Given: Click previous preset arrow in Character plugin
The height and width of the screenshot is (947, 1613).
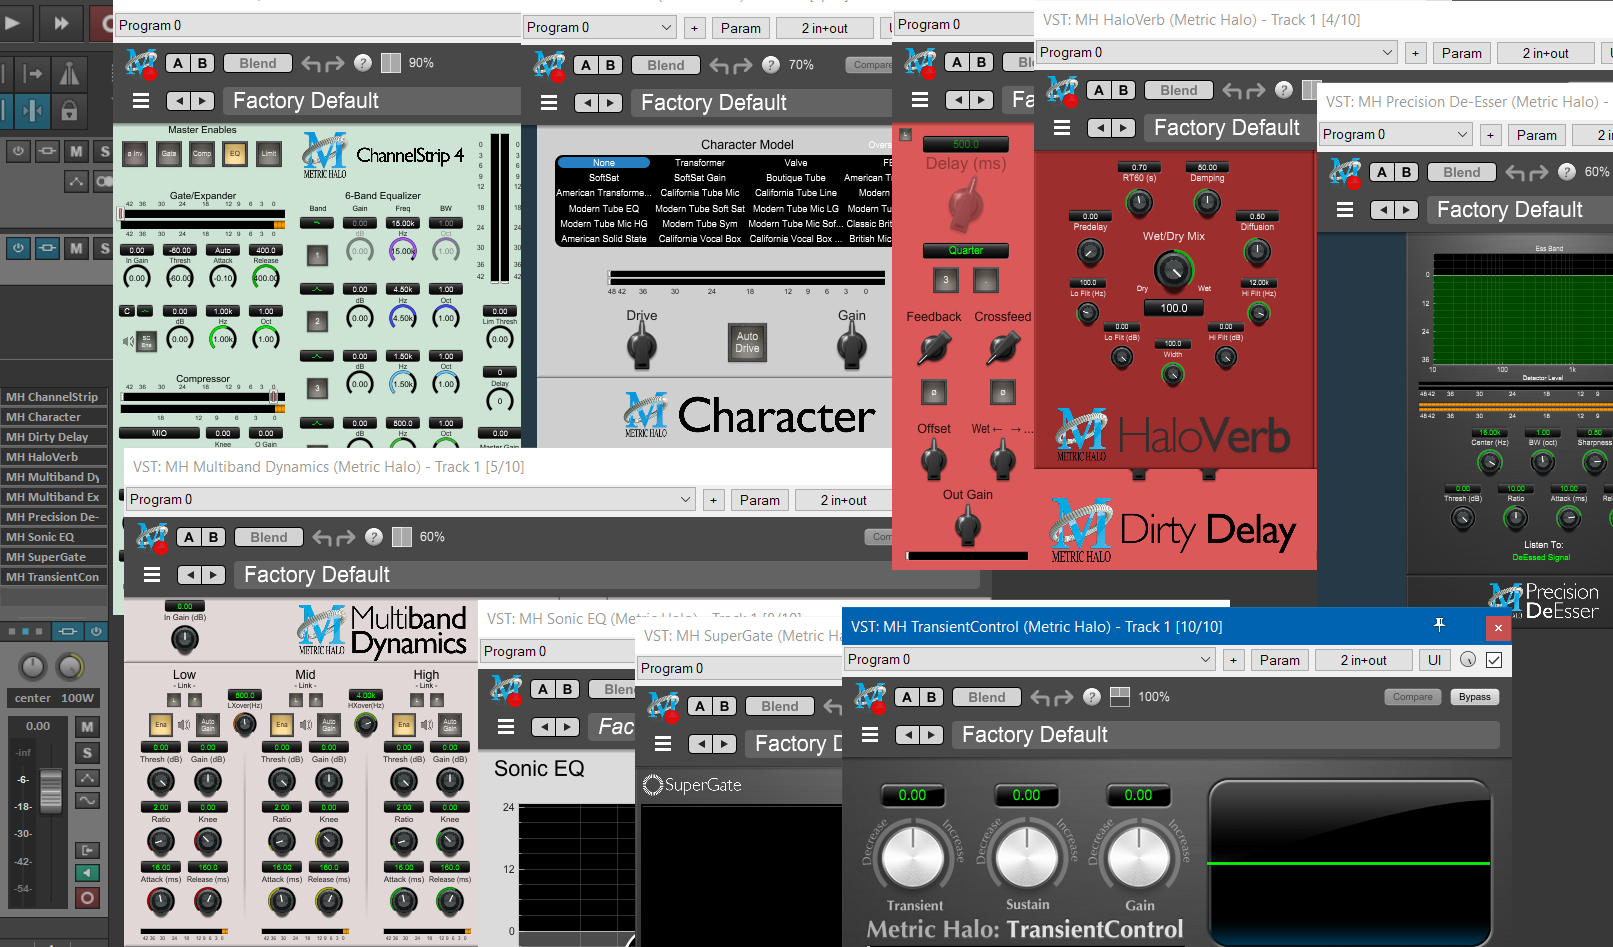Looking at the screenshot, I should click(x=587, y=103).
